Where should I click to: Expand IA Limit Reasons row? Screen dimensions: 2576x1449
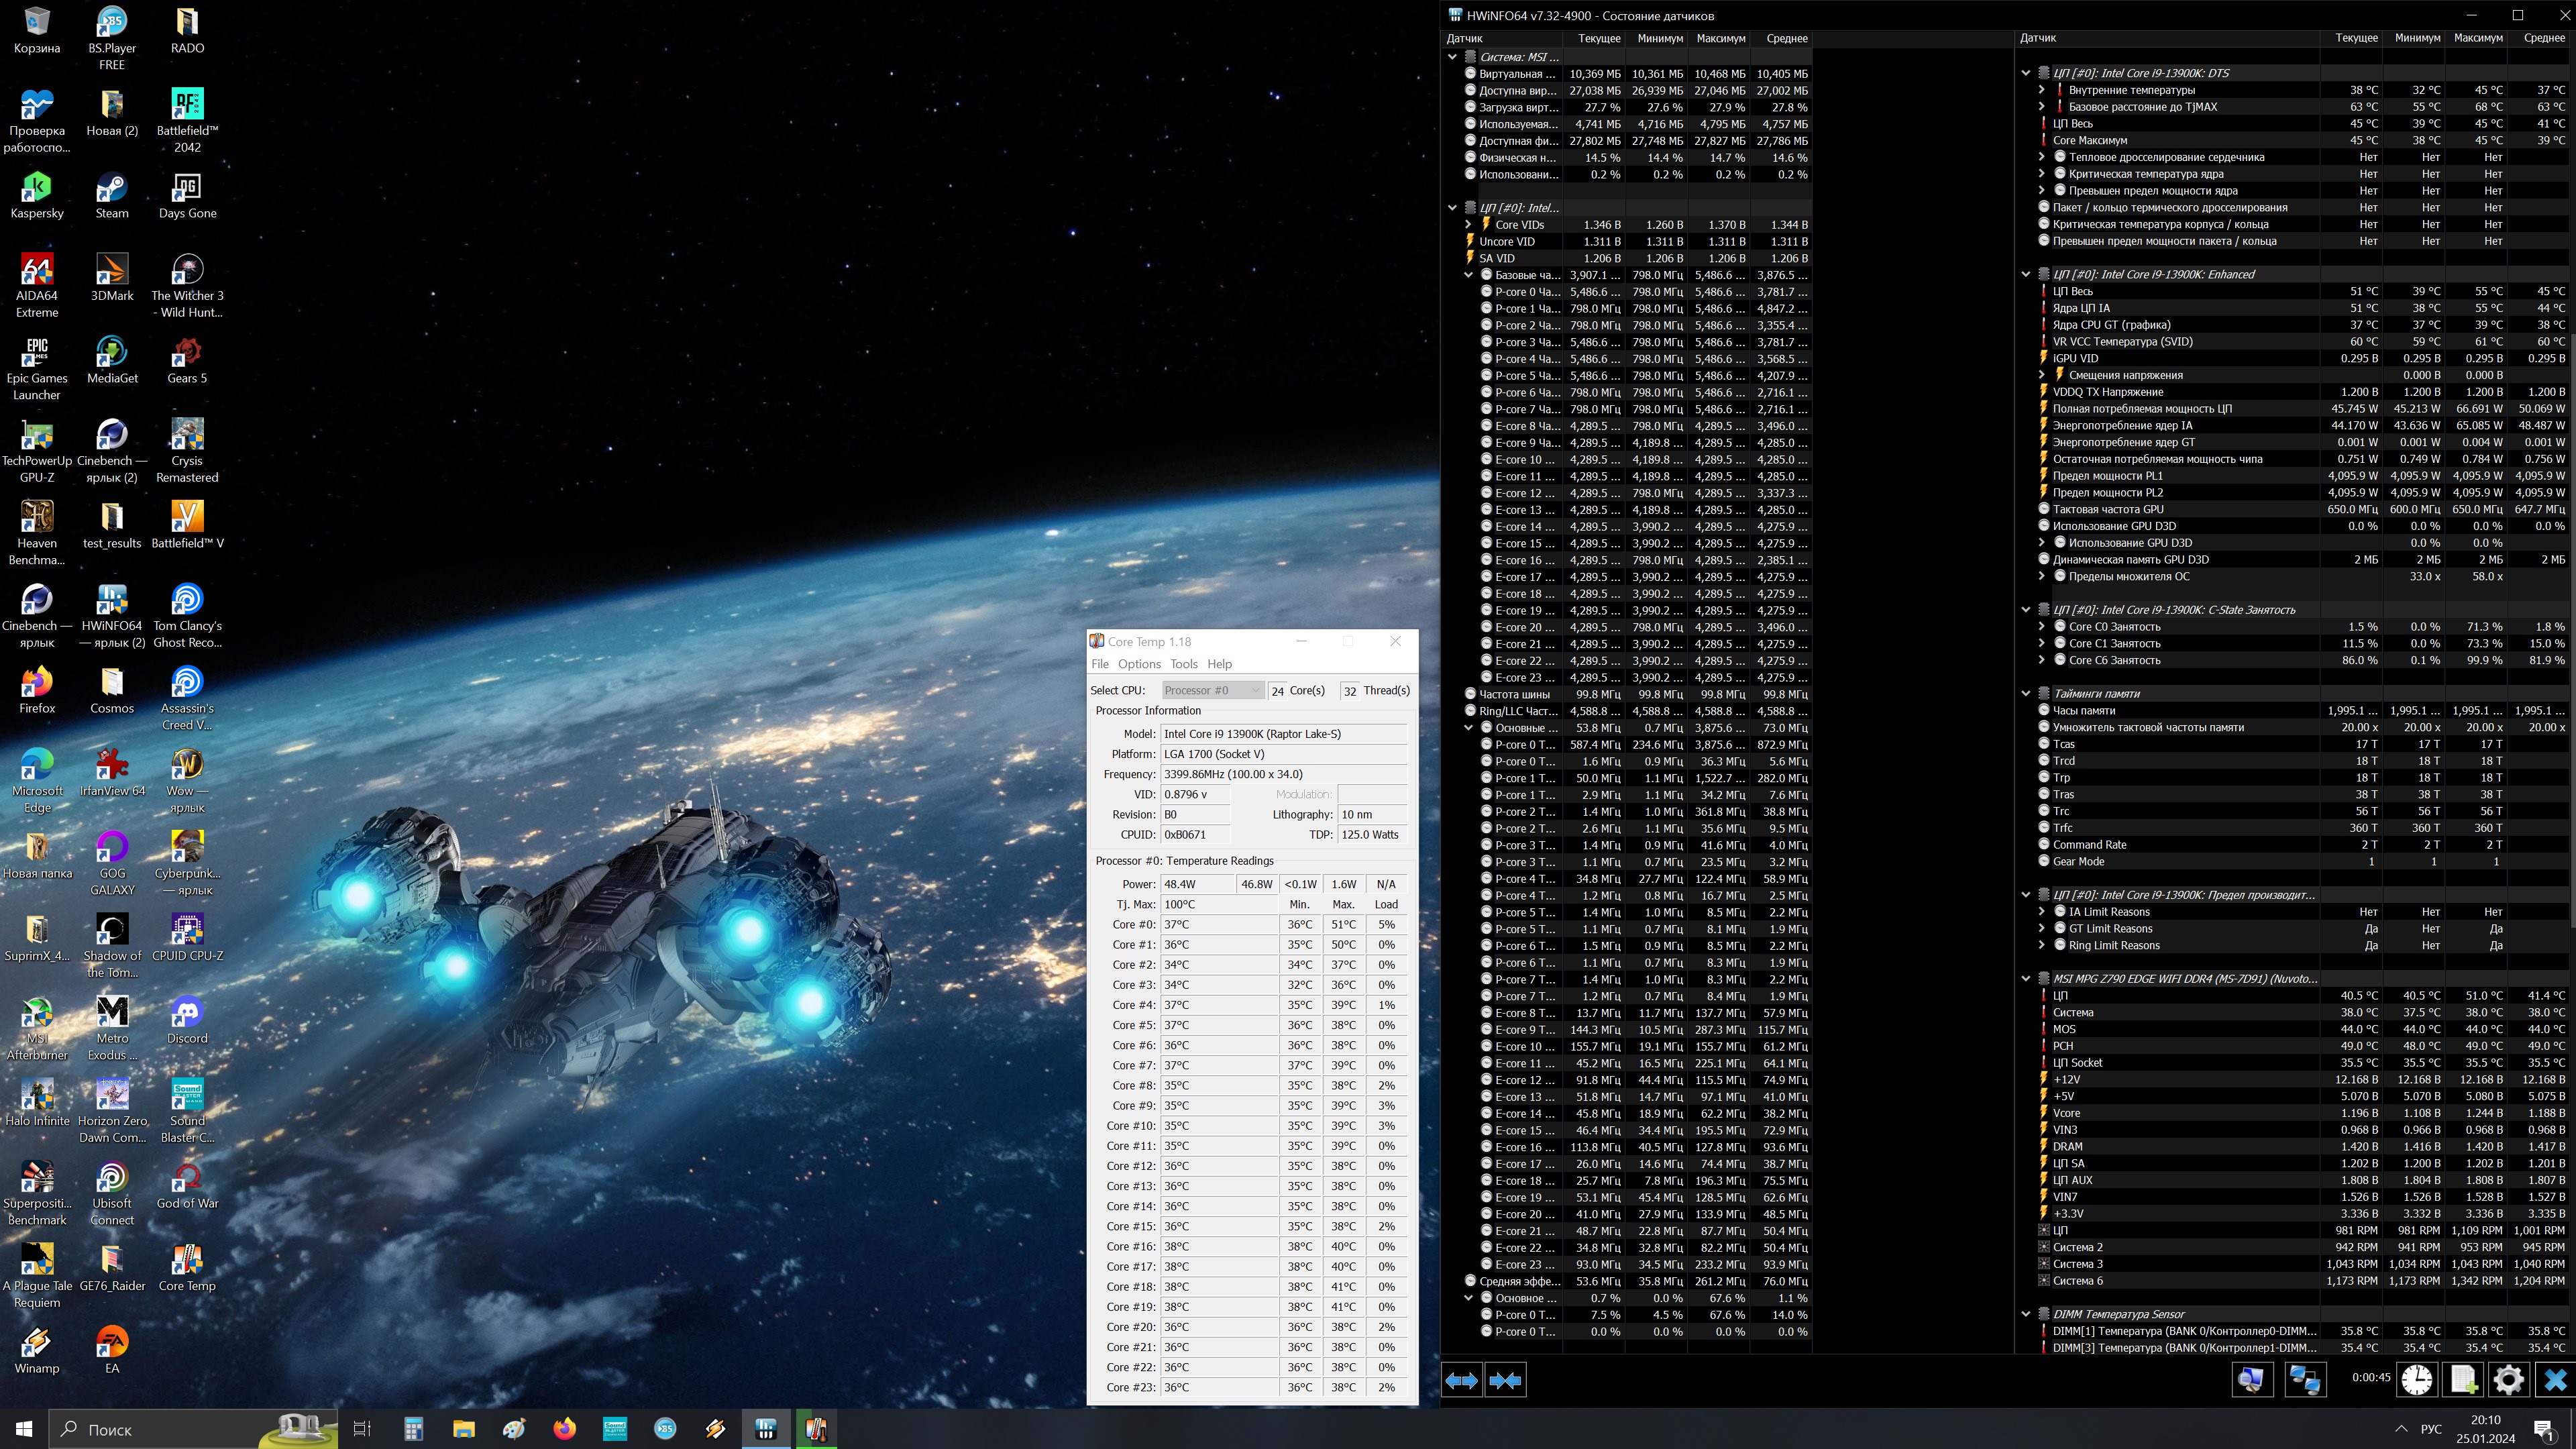2042,912
